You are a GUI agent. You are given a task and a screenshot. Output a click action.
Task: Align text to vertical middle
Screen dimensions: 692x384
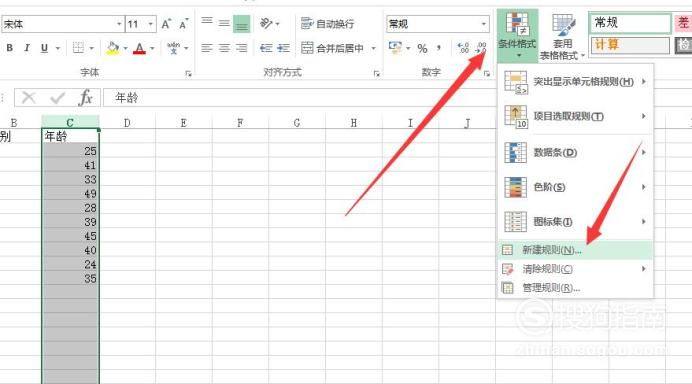[224, 23]
